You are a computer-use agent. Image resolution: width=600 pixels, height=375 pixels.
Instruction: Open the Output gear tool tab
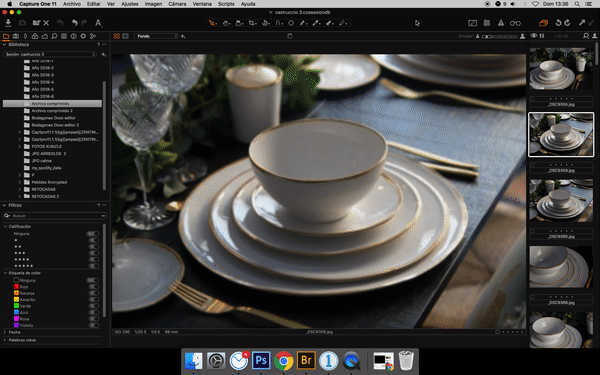pos(83,36)
